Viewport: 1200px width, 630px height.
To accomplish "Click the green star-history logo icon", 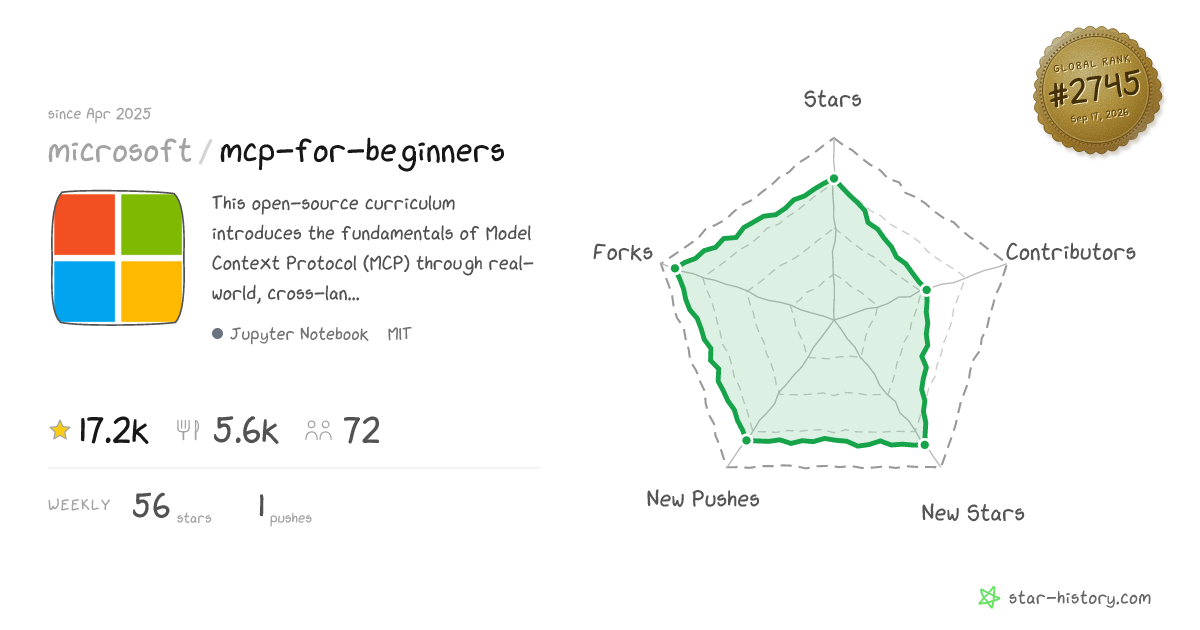I will [x=989, y=598].
